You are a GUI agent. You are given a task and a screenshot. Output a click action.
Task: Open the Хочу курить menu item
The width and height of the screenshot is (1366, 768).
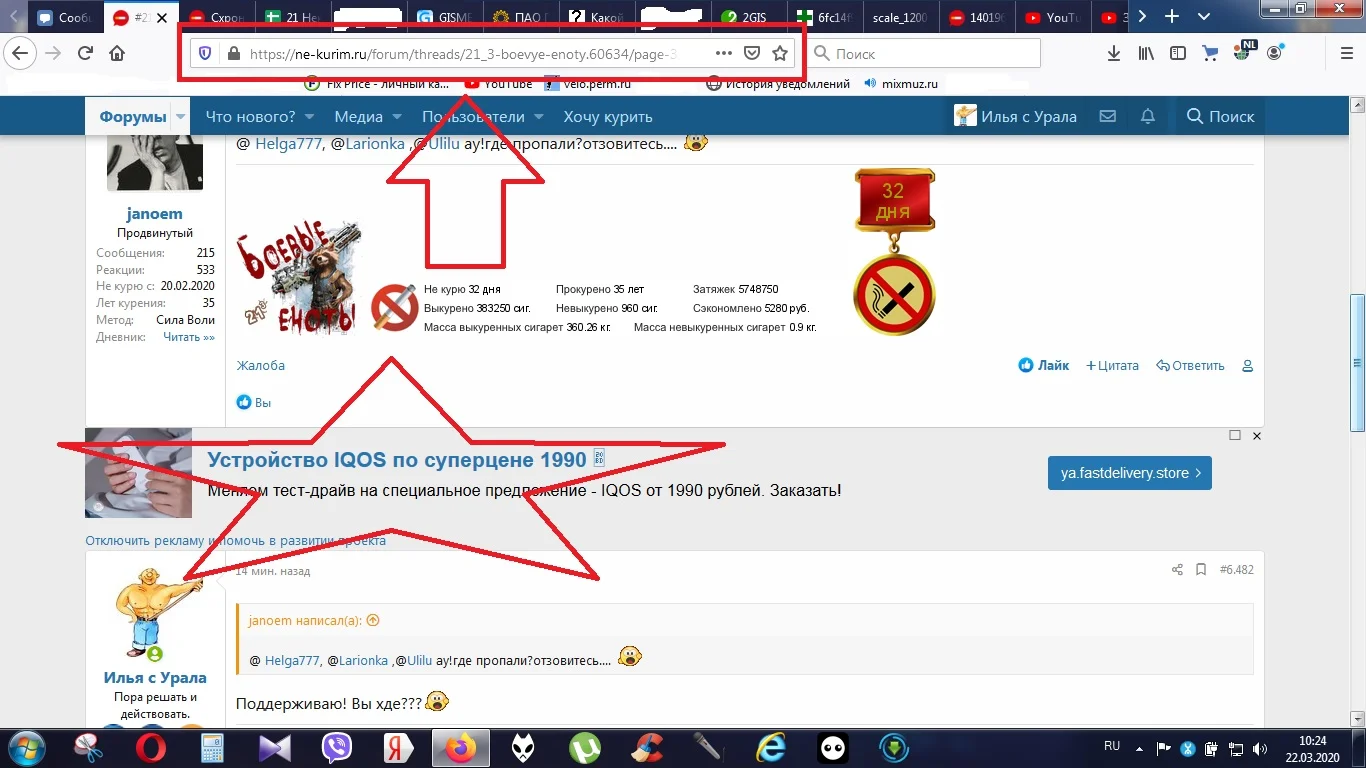(x=607, y=116)
